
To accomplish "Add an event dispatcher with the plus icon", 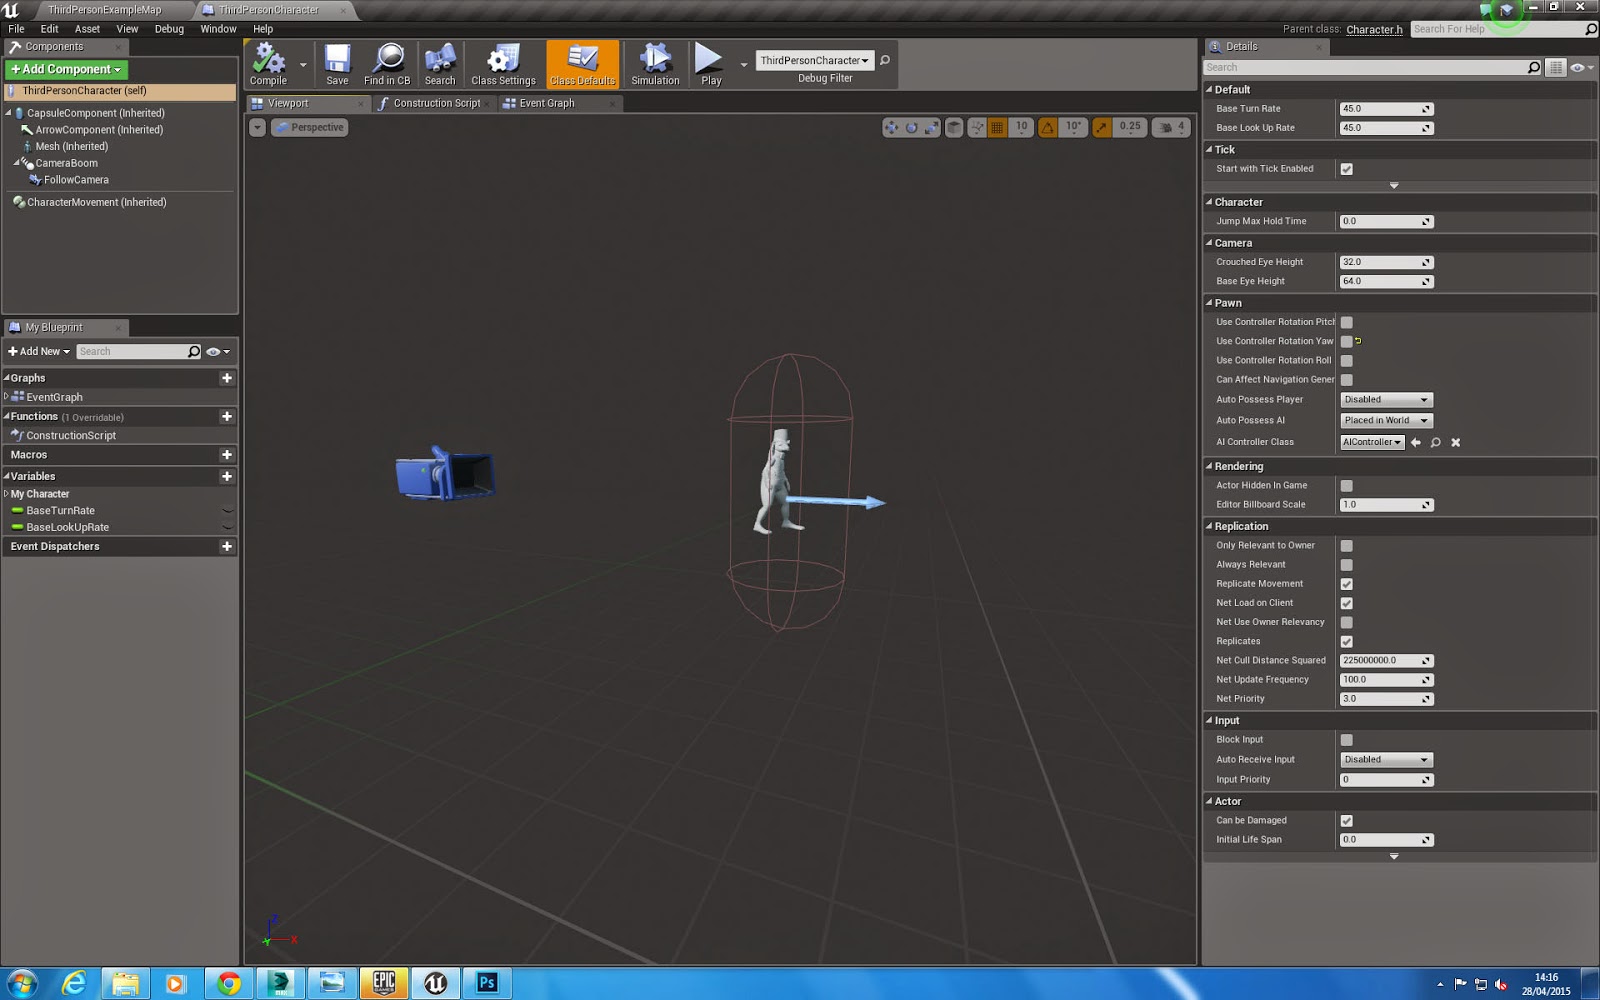I will (227, 546).
